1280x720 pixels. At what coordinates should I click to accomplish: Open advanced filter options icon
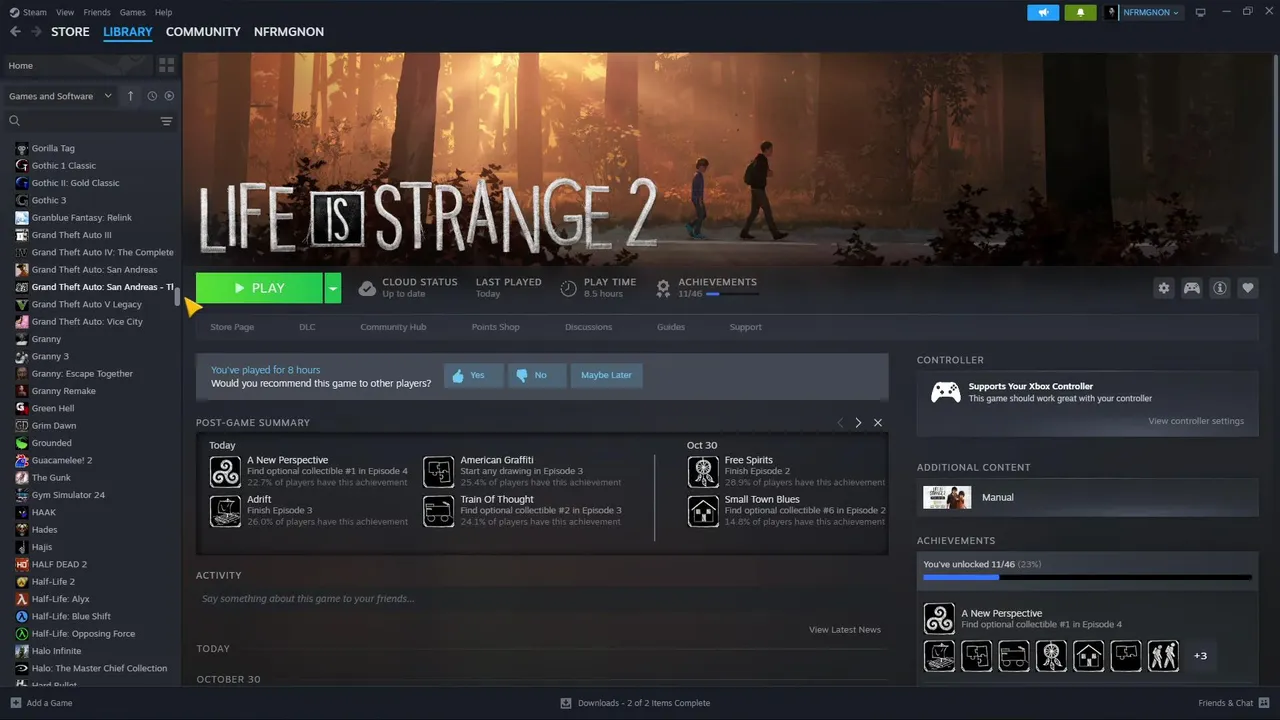coord(166,121)
